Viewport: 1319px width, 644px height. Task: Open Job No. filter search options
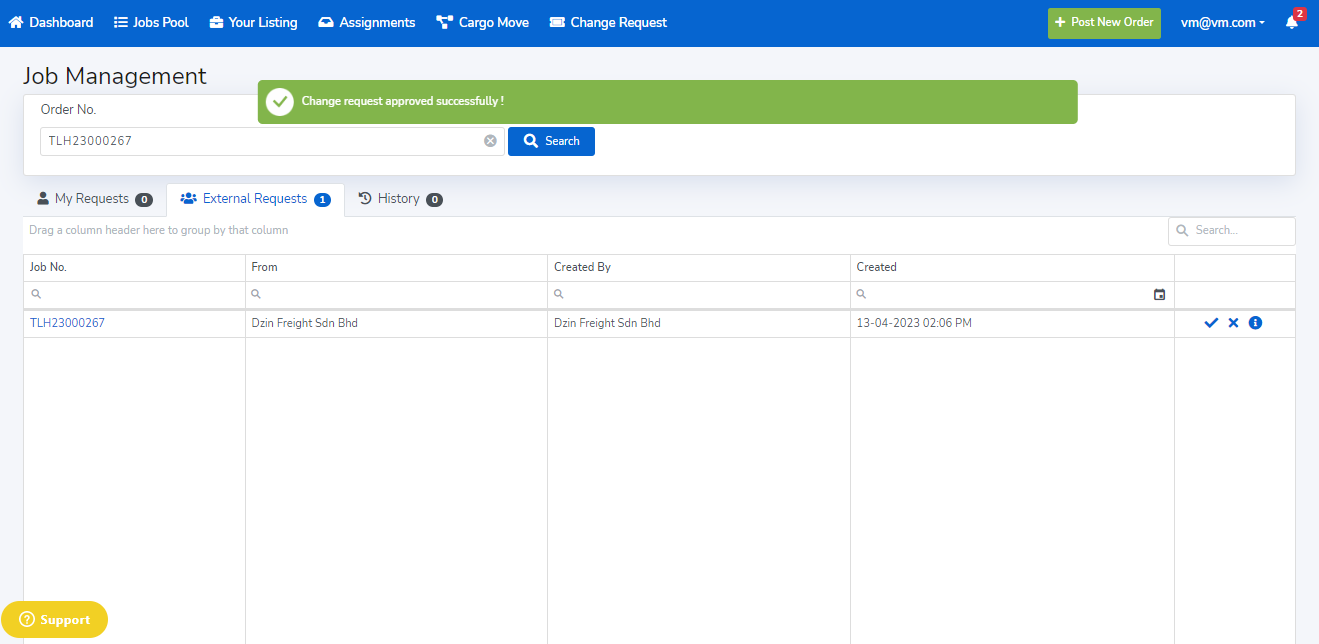[x=37, y=295]
